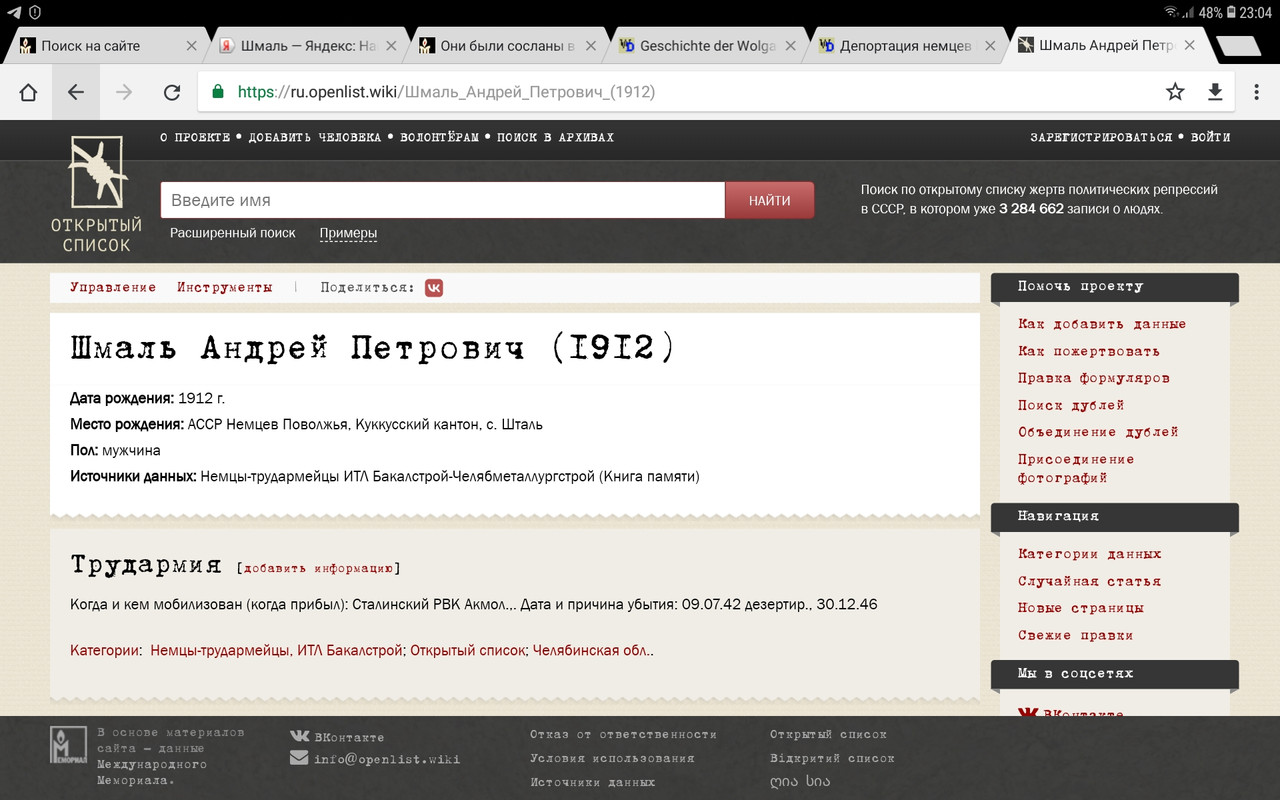Click the '[добавить информацию]' link
Image resolution: width=1280 pixels, height=800 pixels.
[318, 568]
